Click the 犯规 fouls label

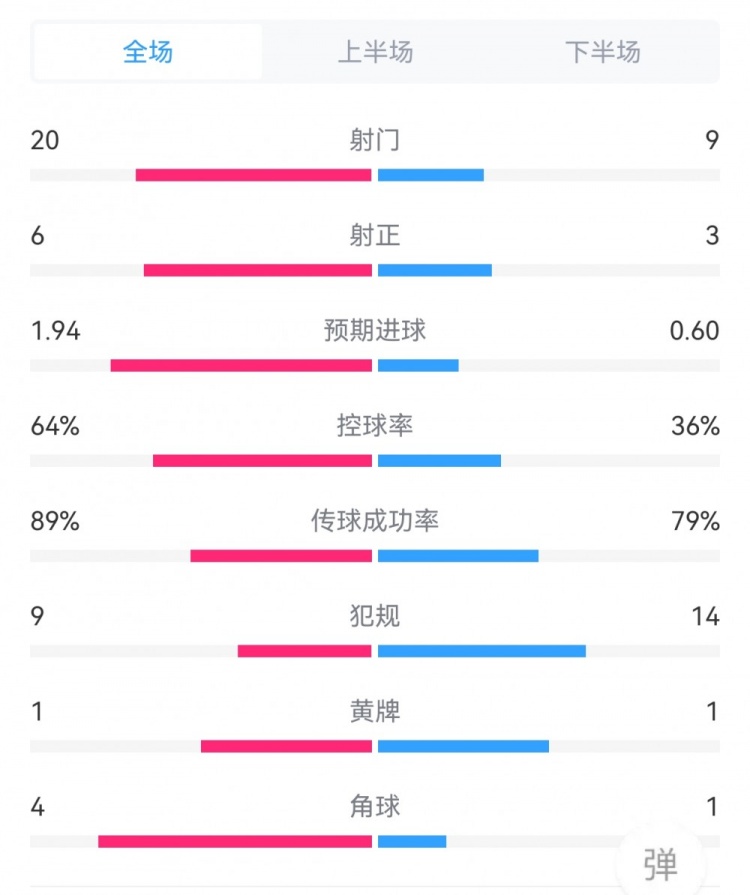point(375,616)
